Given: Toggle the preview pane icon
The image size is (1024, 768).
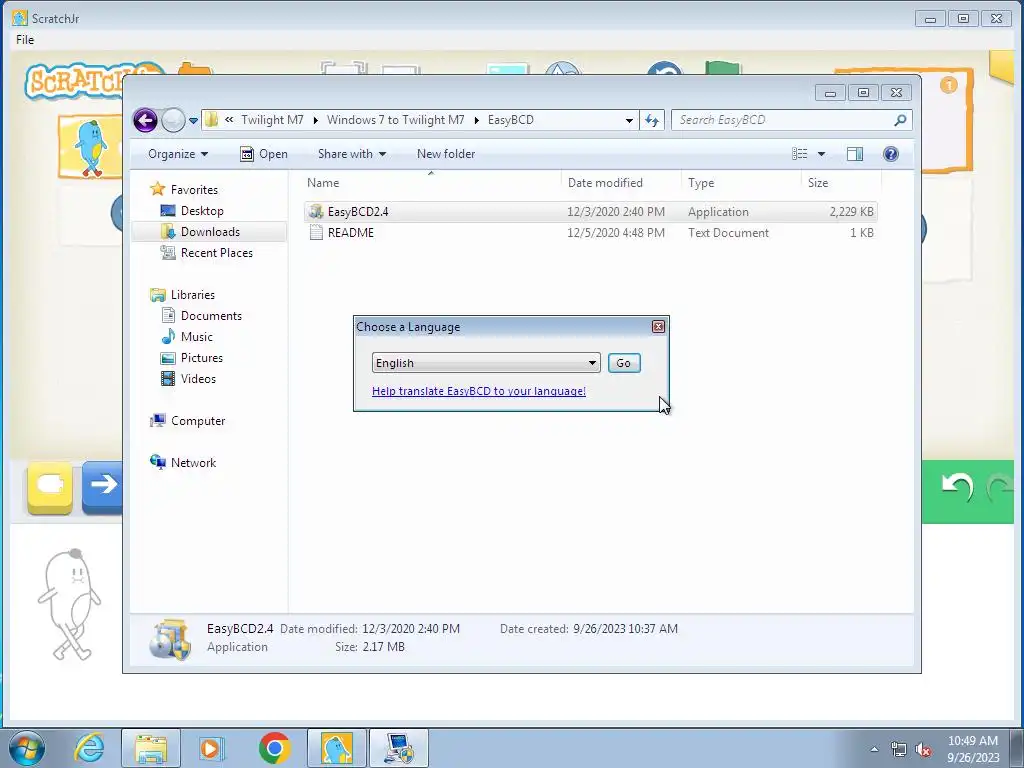Looking at the screenshot, I should click(855, 154).
